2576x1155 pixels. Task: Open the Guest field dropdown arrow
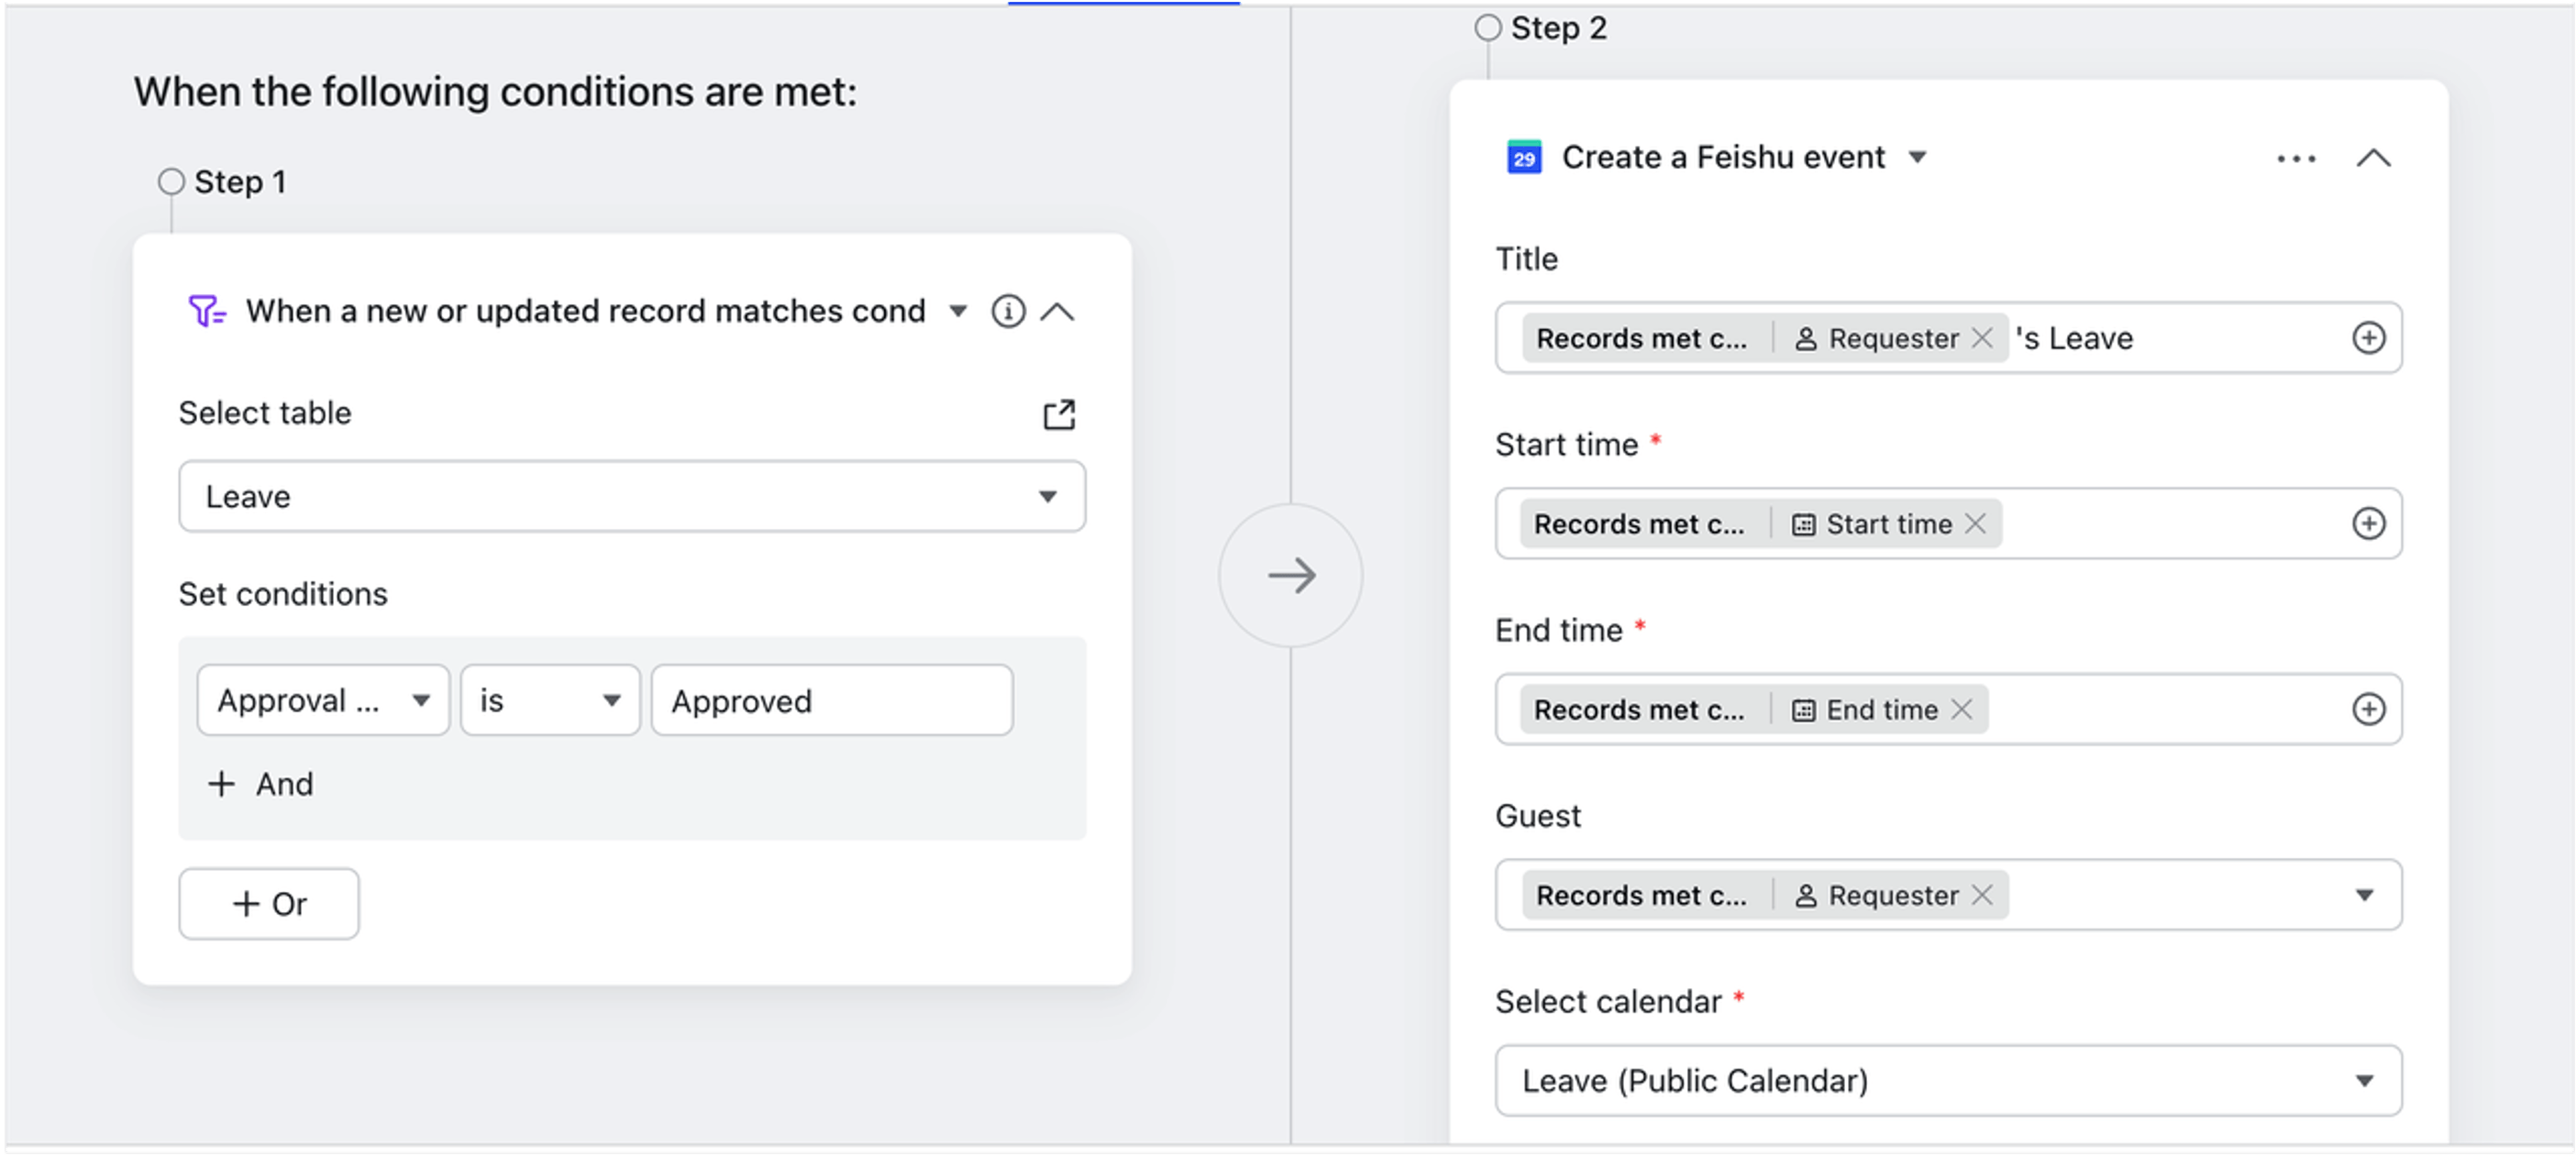click(x=2364, y=895)
